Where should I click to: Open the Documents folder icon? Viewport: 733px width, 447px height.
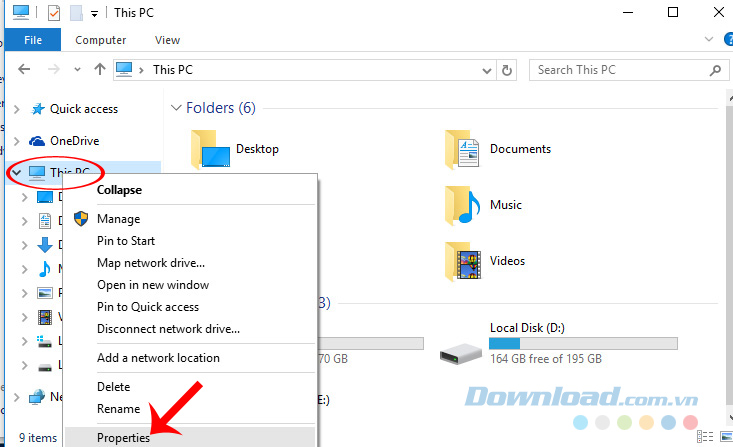[x=462, y=150]
